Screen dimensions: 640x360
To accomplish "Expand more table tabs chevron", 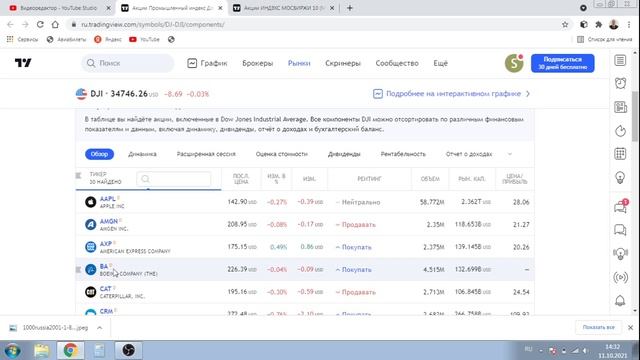I will click(509, 154).
